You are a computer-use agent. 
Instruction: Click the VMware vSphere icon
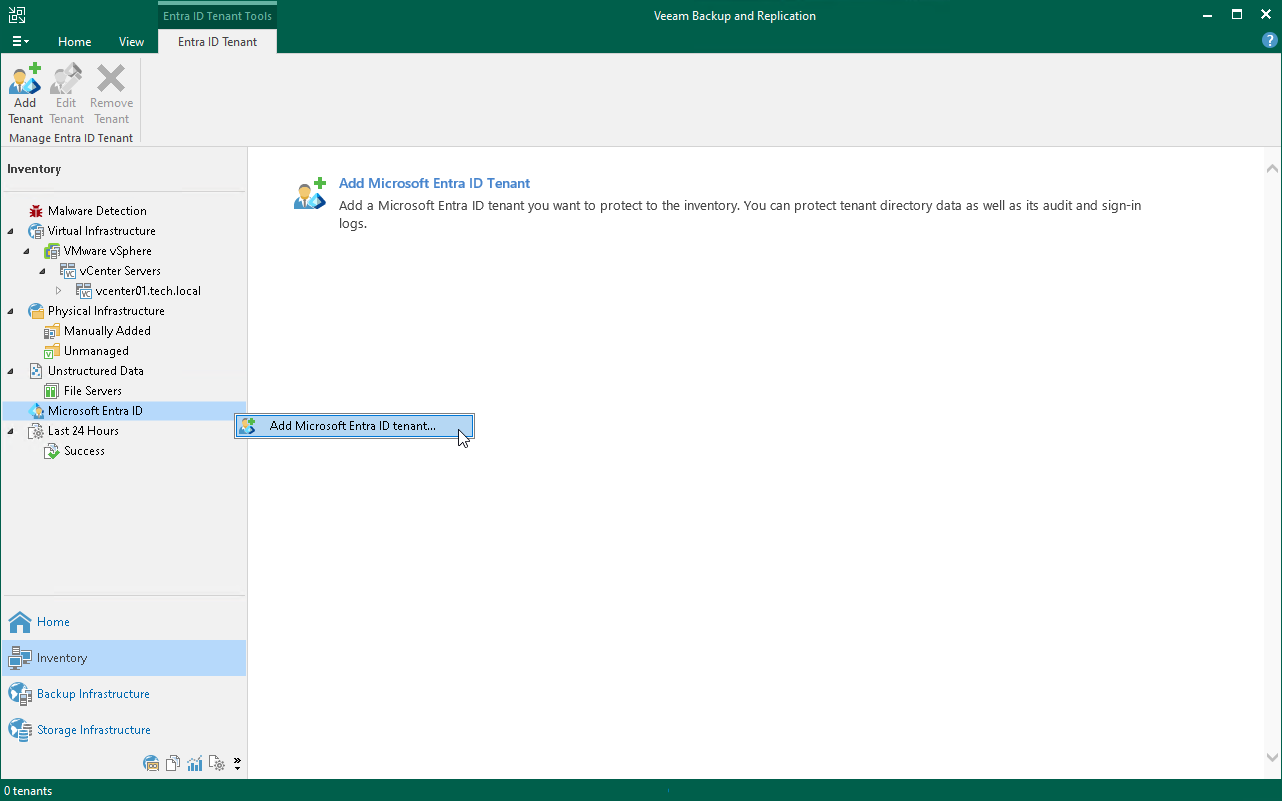point(52,251)
